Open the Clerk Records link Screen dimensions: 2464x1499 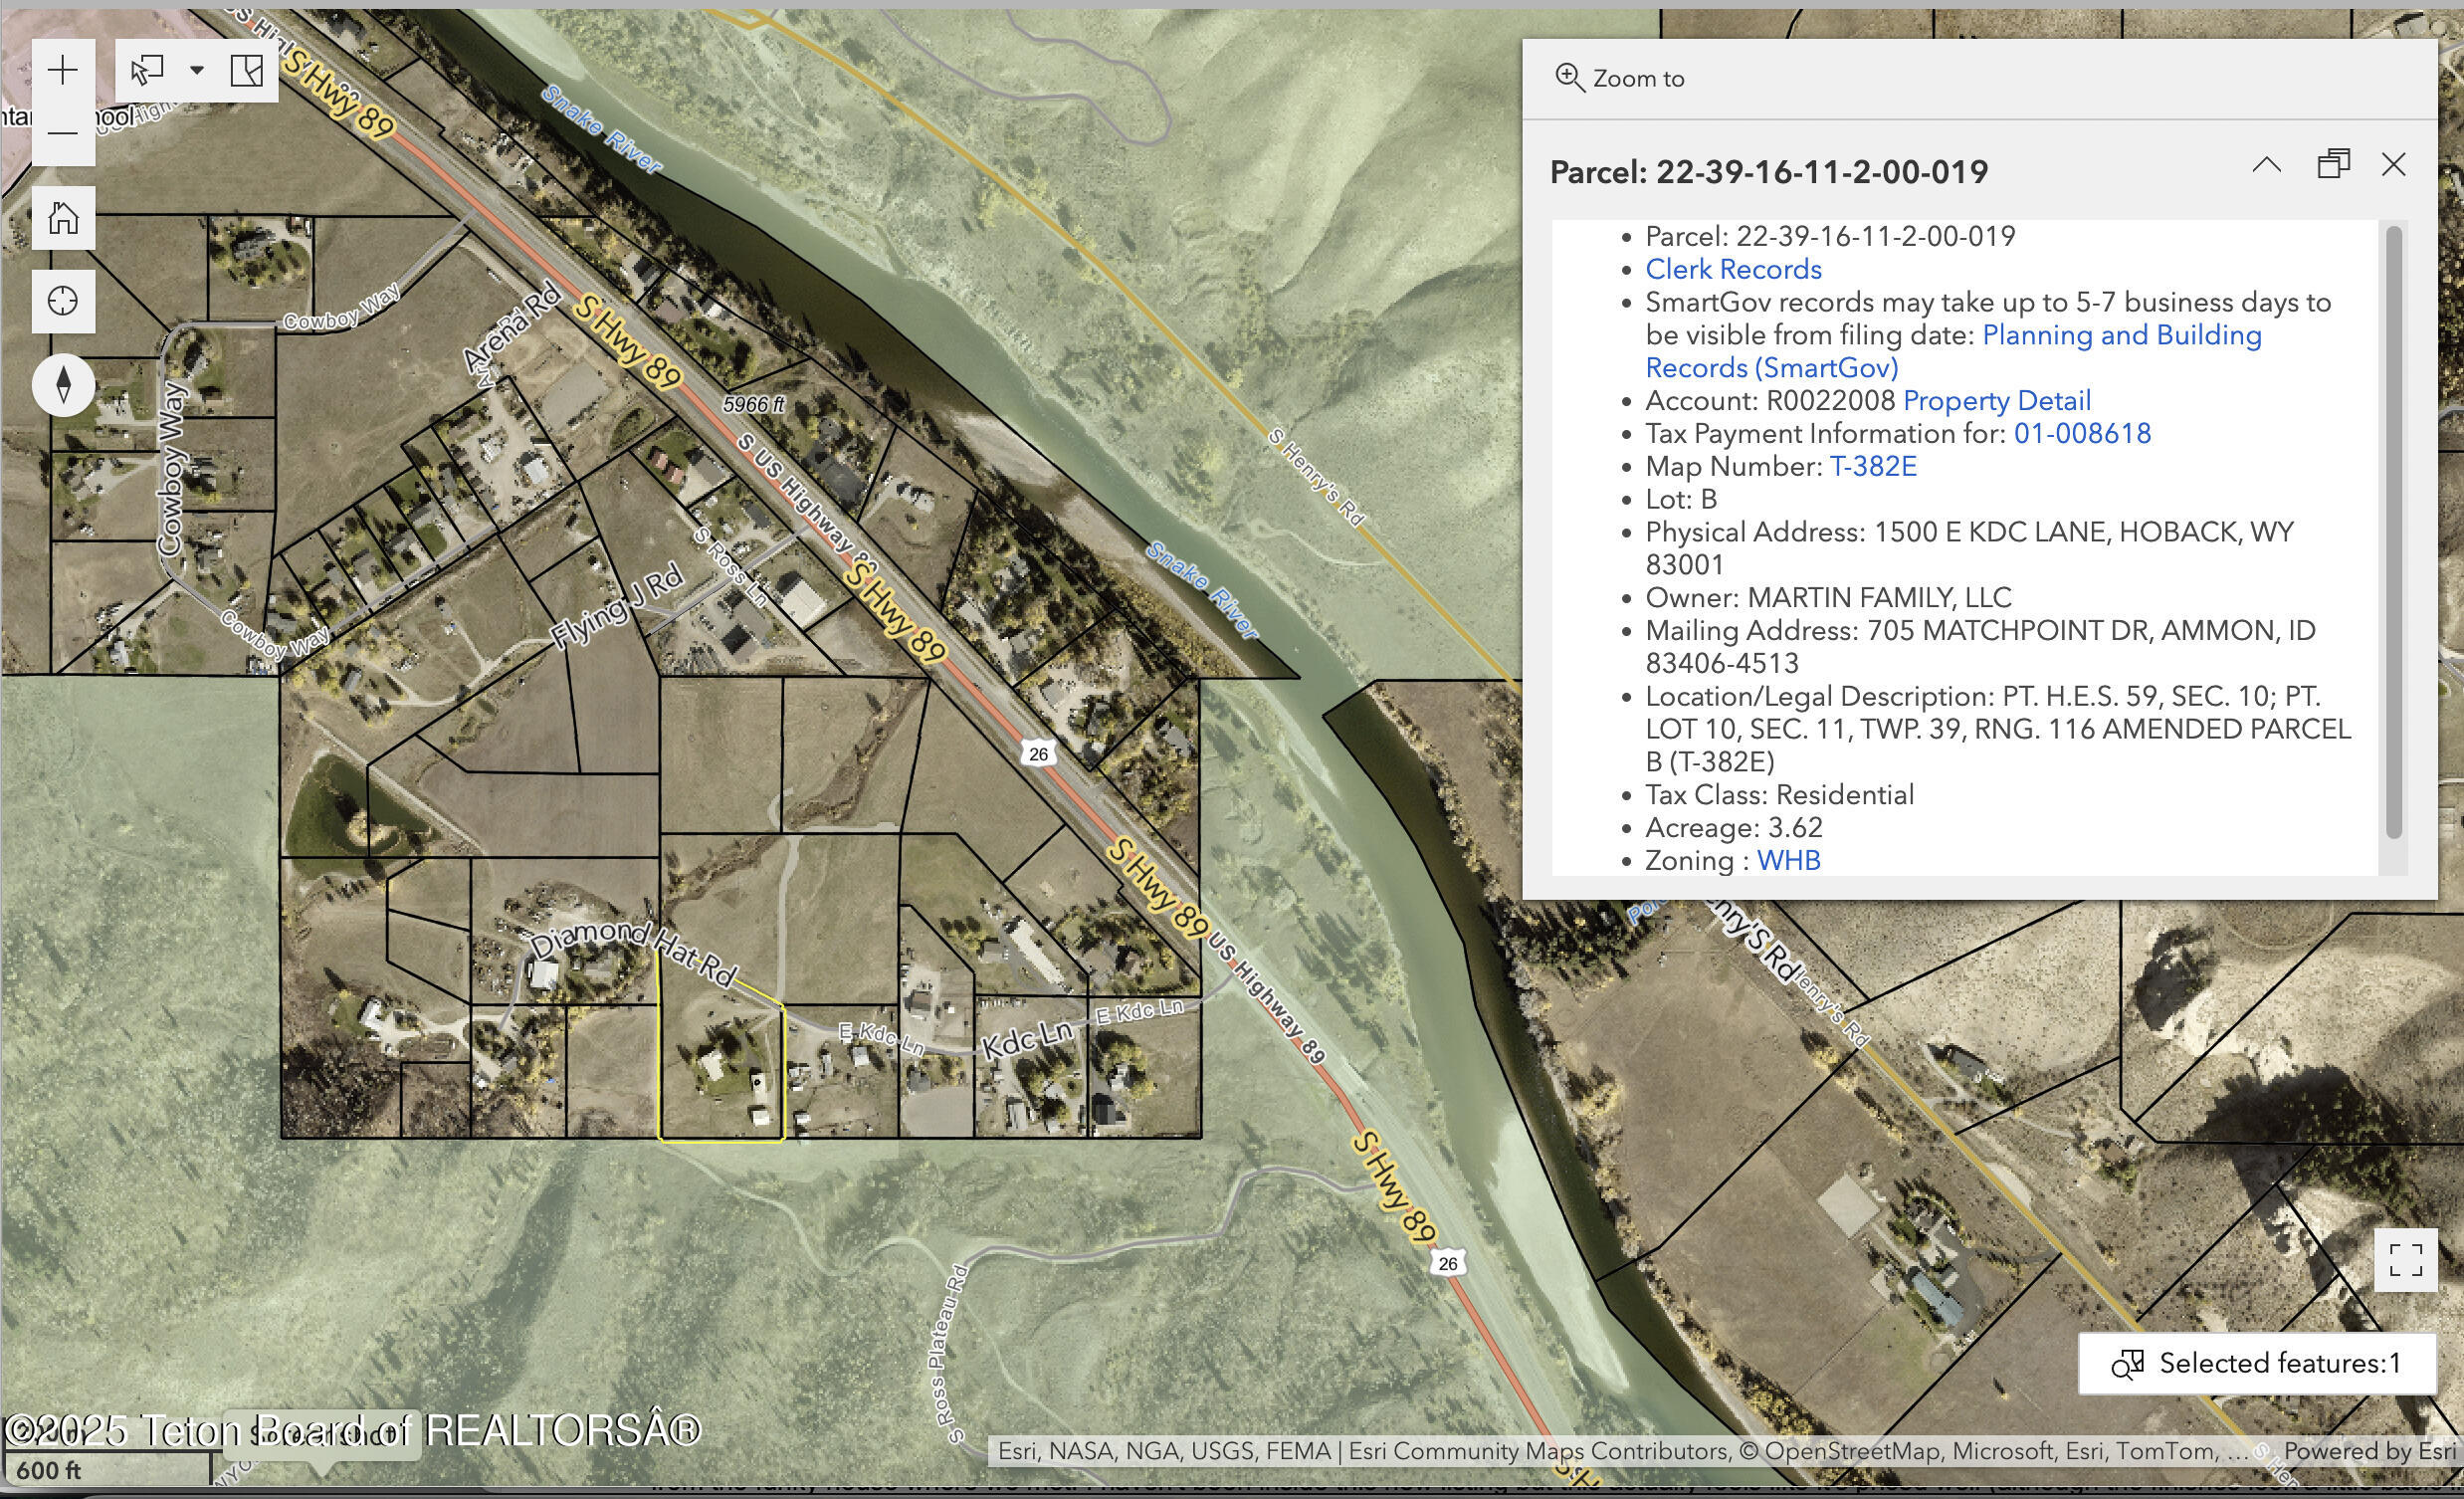[x=1733, y=269]
